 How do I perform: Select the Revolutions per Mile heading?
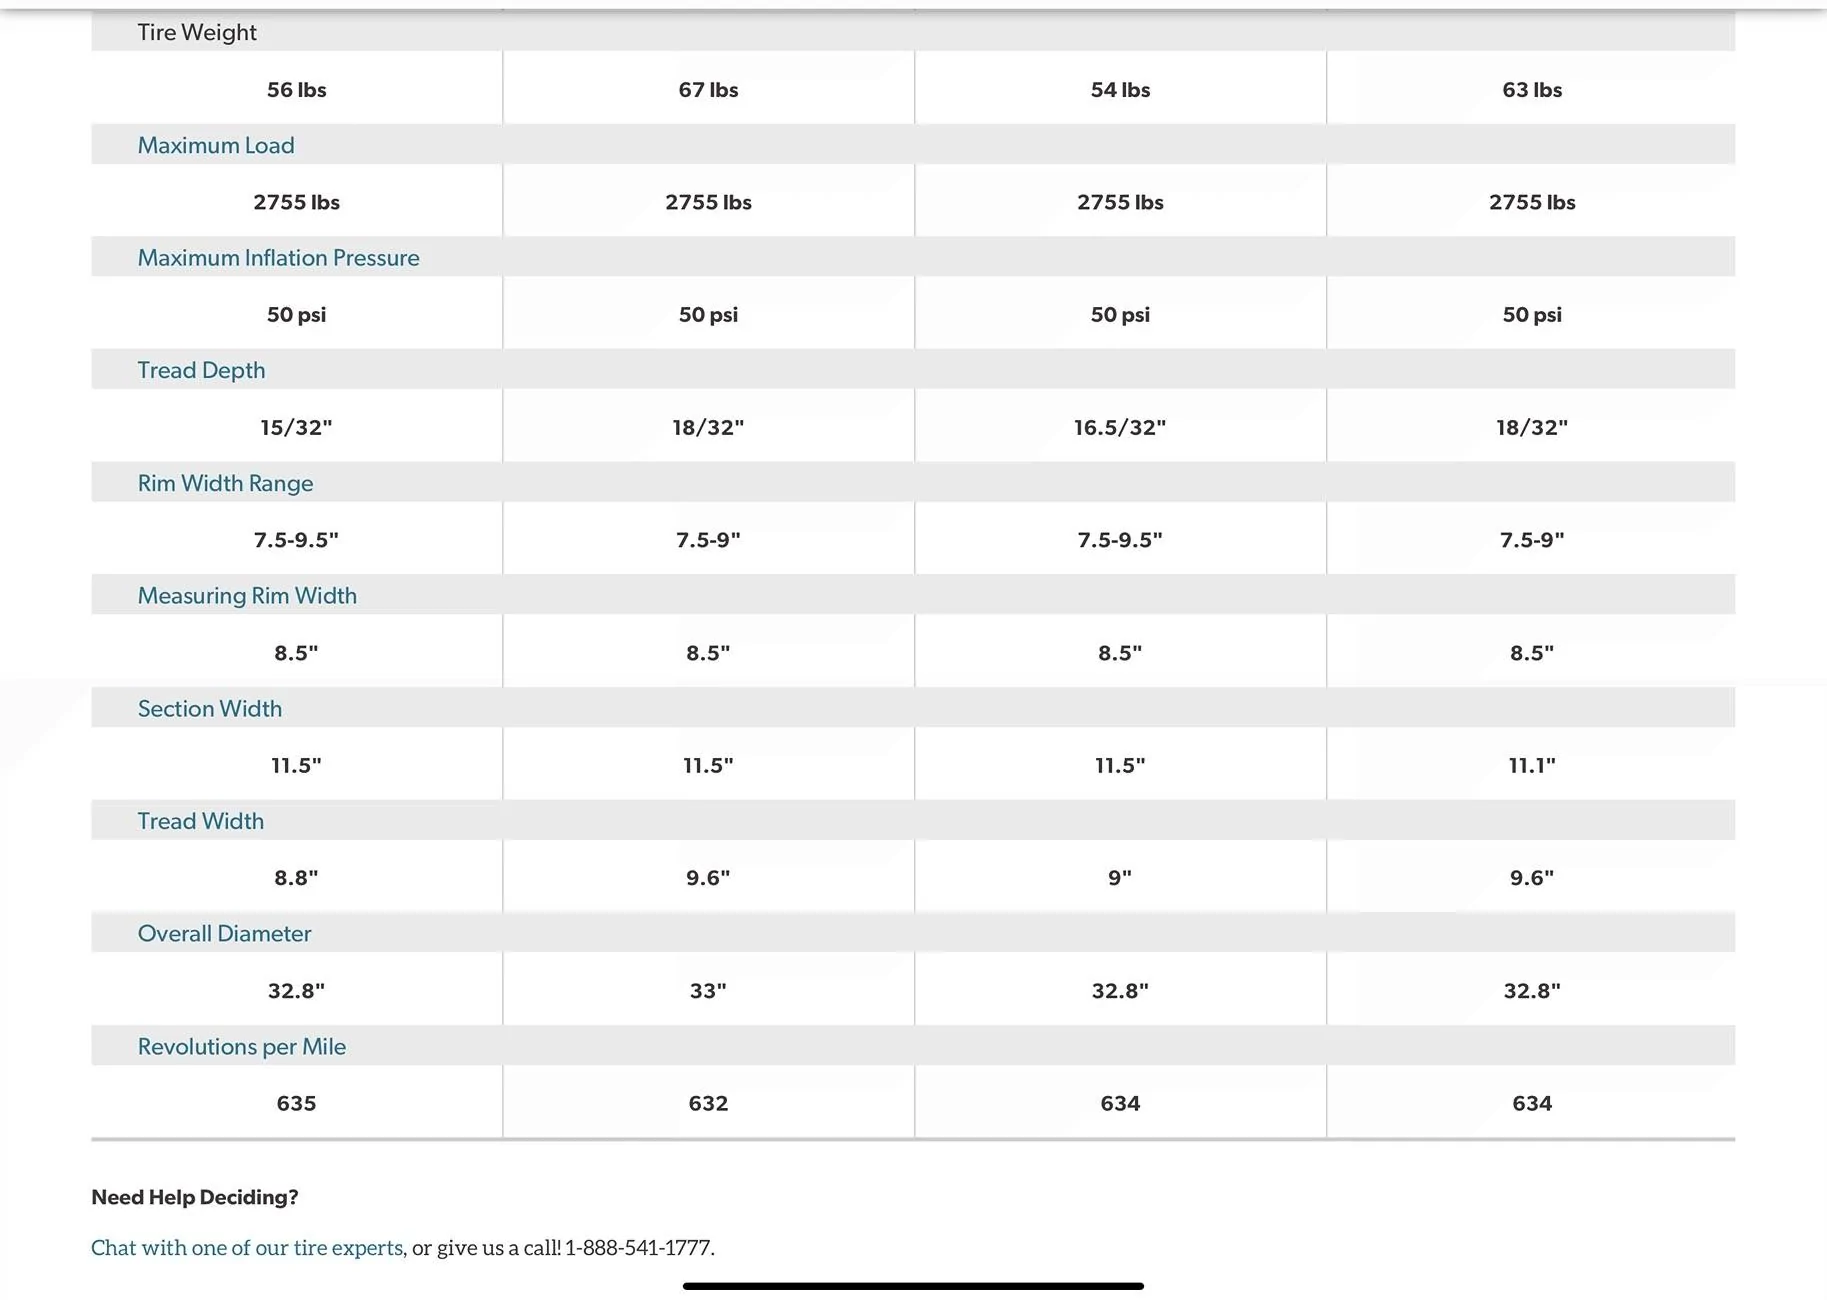[x=242, y=1046]
